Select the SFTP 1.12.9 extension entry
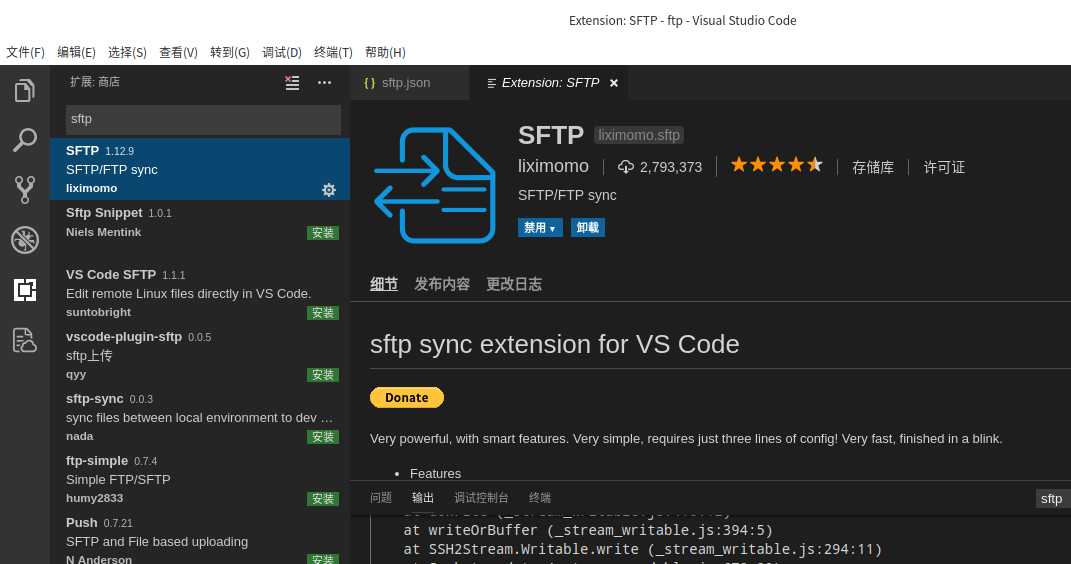Image resolution: width=1071 pixels, height=564 pixels. click(x=199, y=169)
